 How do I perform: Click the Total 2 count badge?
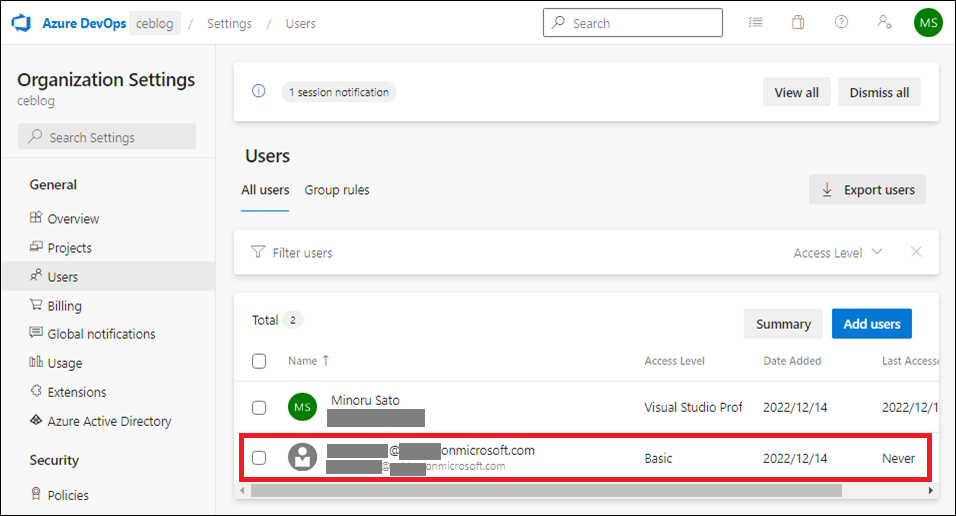[x=293, y=320]
